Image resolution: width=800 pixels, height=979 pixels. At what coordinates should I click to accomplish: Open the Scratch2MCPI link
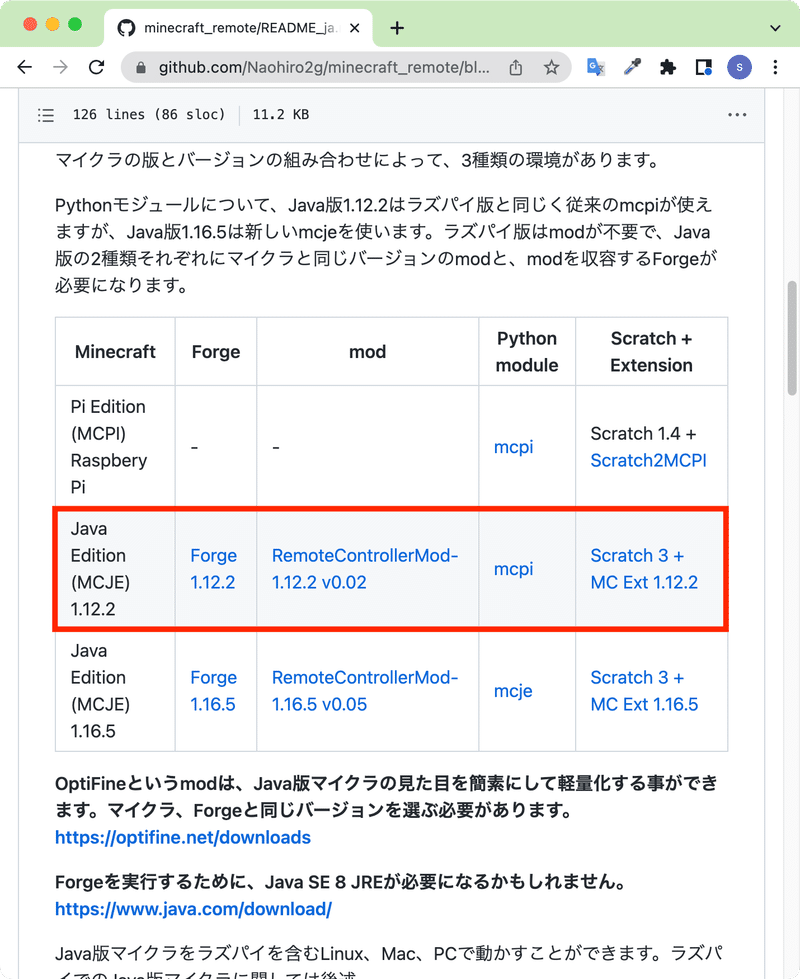click(x=648, y=460)
